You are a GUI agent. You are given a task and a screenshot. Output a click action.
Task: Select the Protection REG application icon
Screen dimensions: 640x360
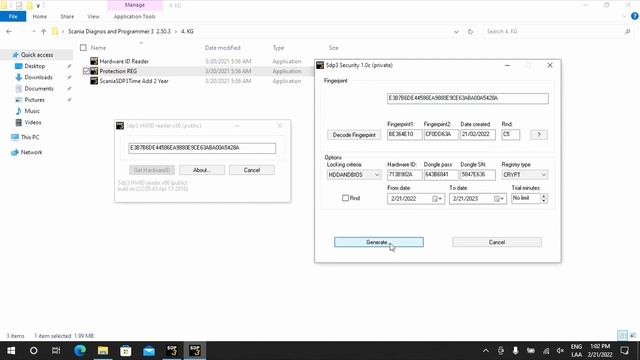click(94, 71)
